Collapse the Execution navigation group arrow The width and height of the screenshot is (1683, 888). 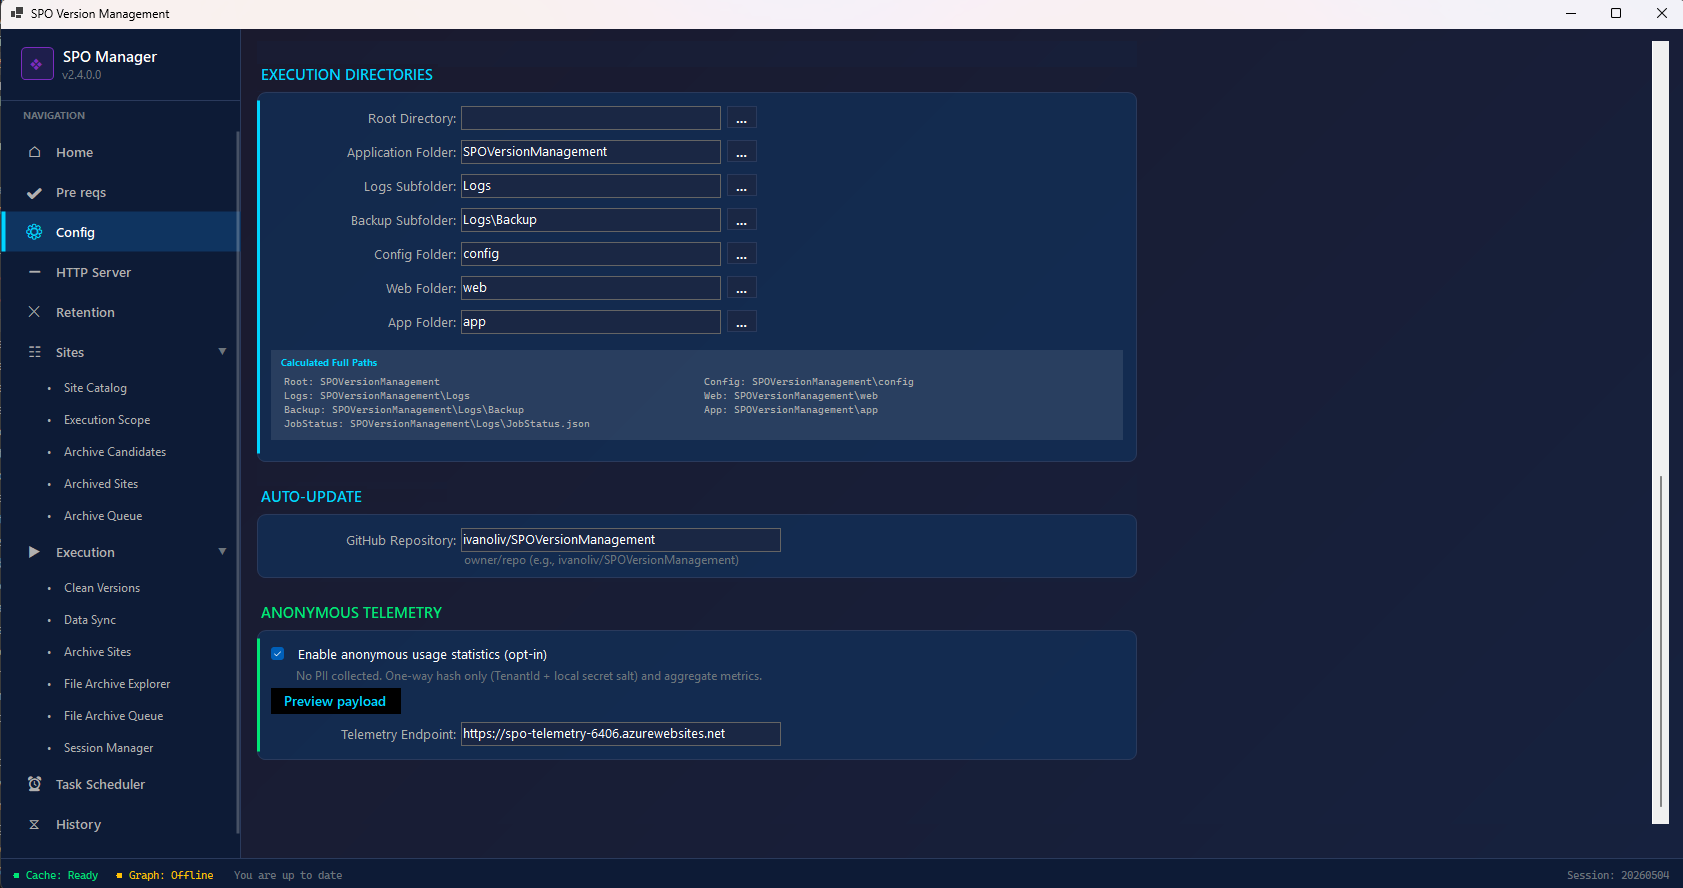tap(222, 552)
